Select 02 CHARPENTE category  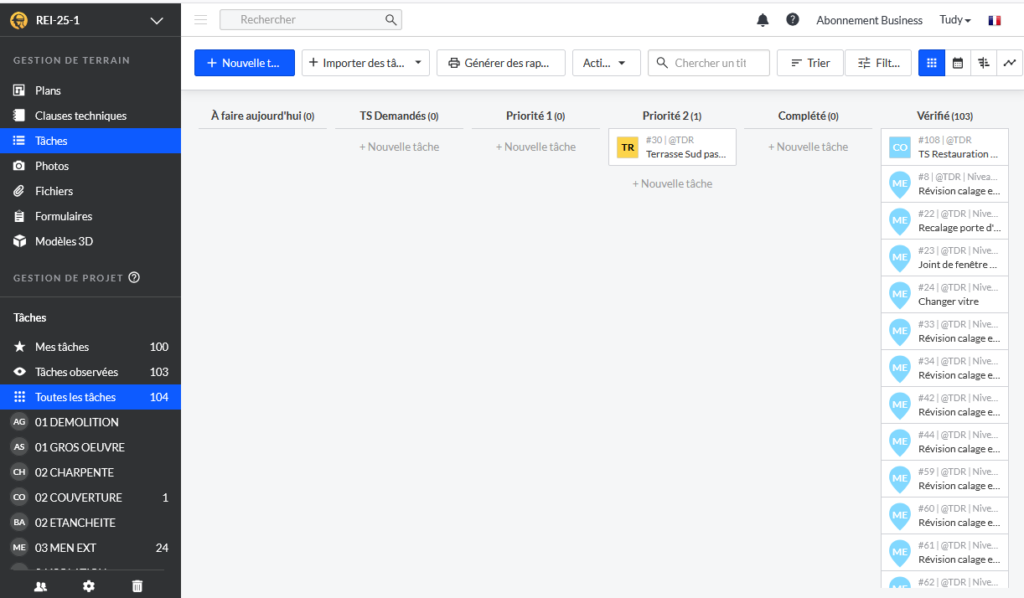[90, 472]
